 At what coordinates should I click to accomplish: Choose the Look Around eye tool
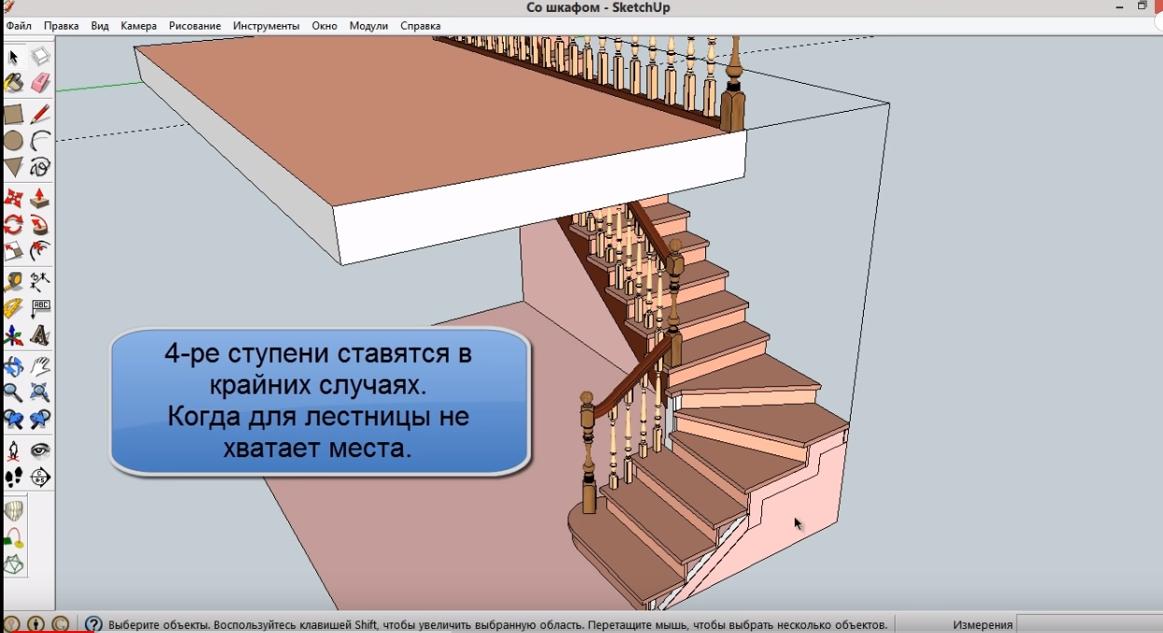click(40, 450)
